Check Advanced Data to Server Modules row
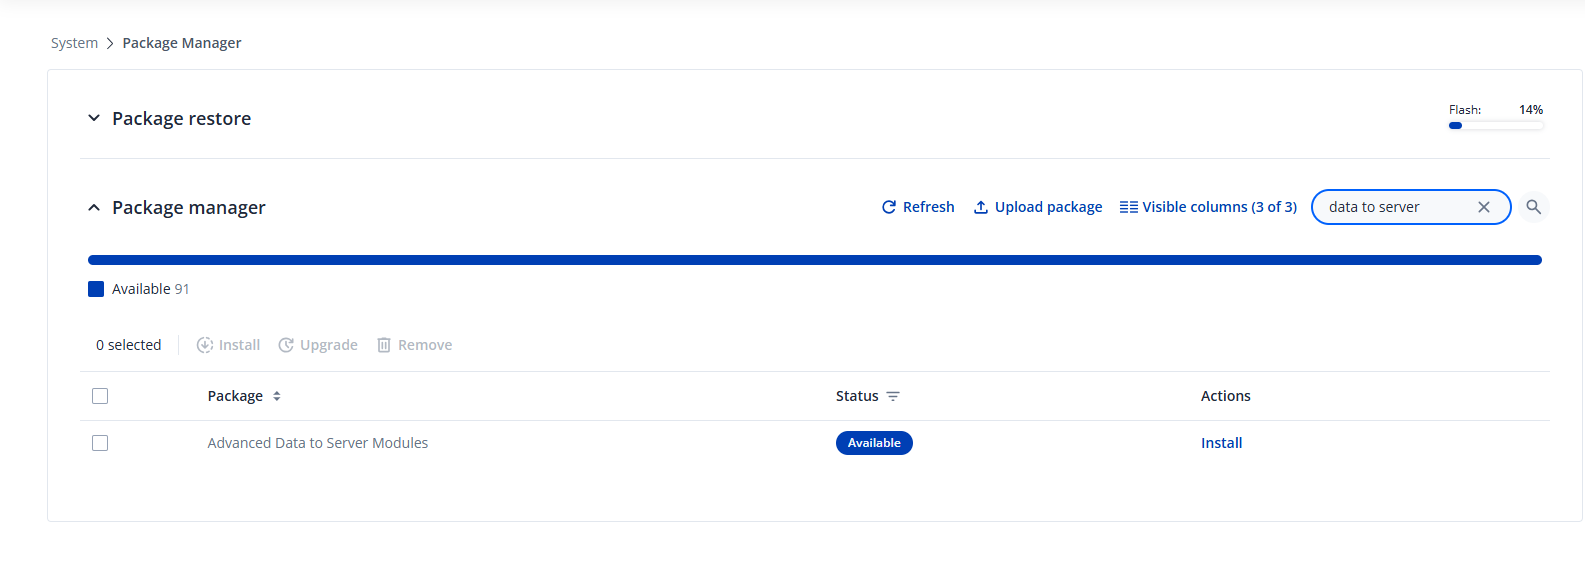This screenshot has height=562, width=1585. pos(100,443)
